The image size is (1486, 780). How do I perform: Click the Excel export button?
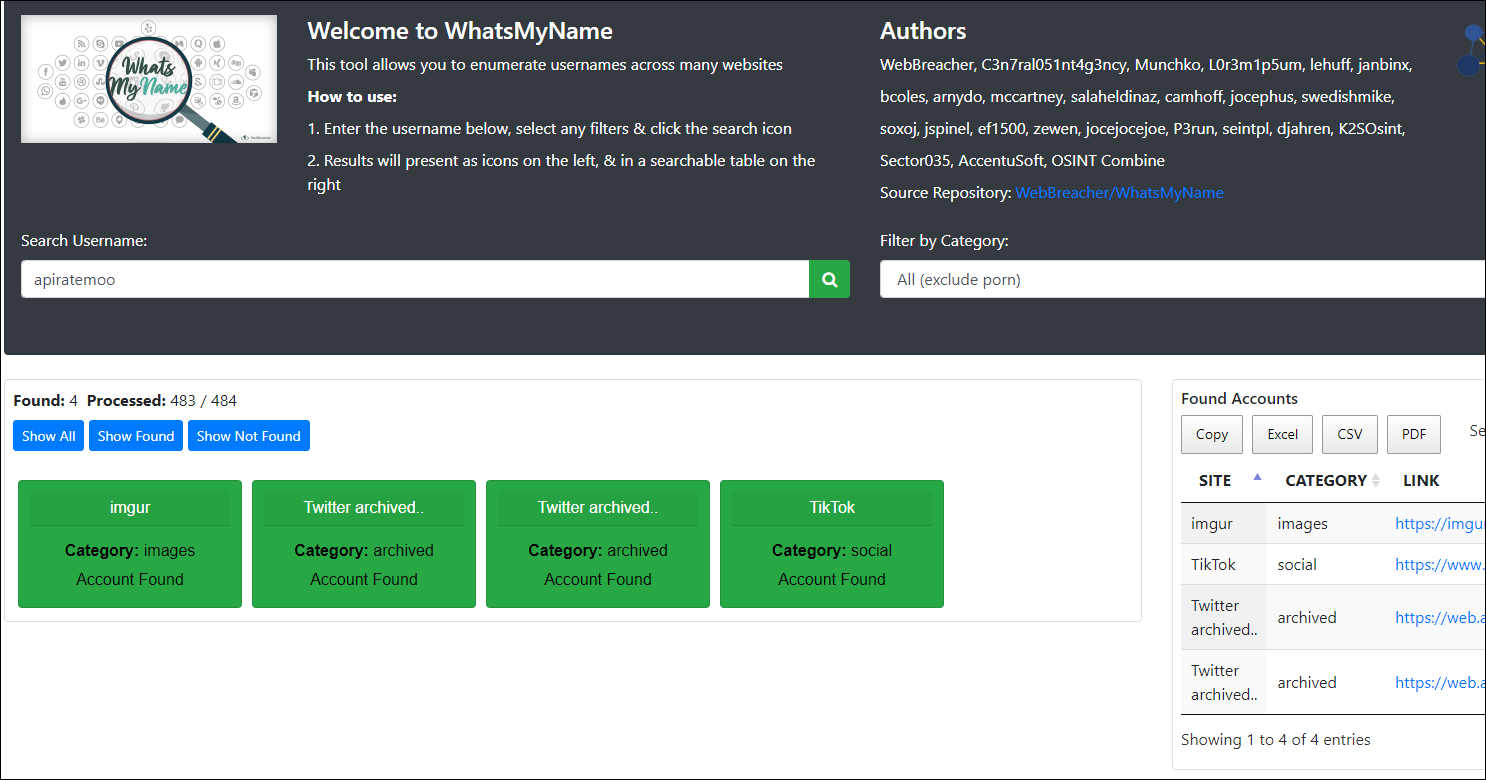coord(1283,434)
